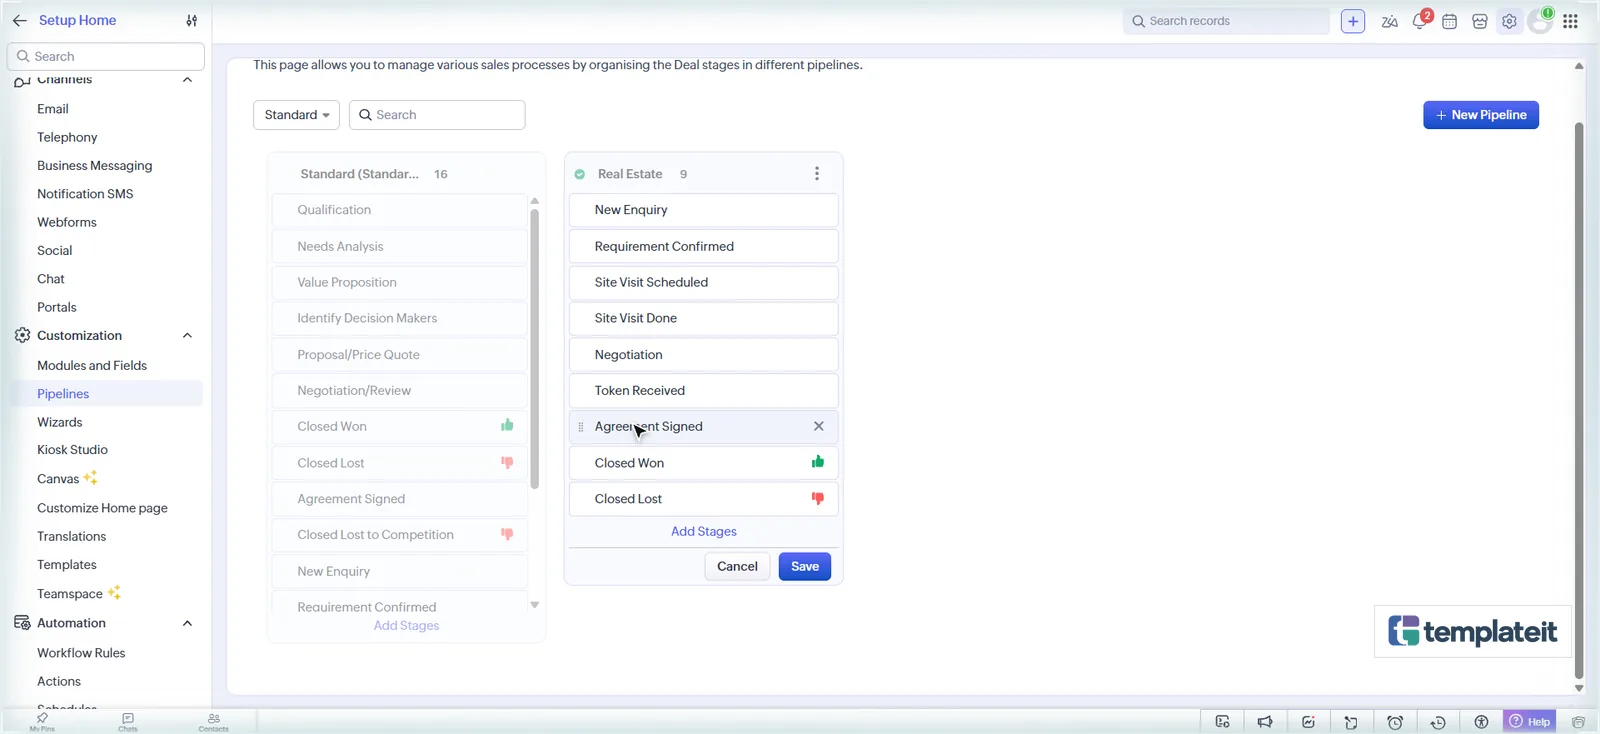Open the notifications bell
The image size is (1600, 734).
point(1420,21)
